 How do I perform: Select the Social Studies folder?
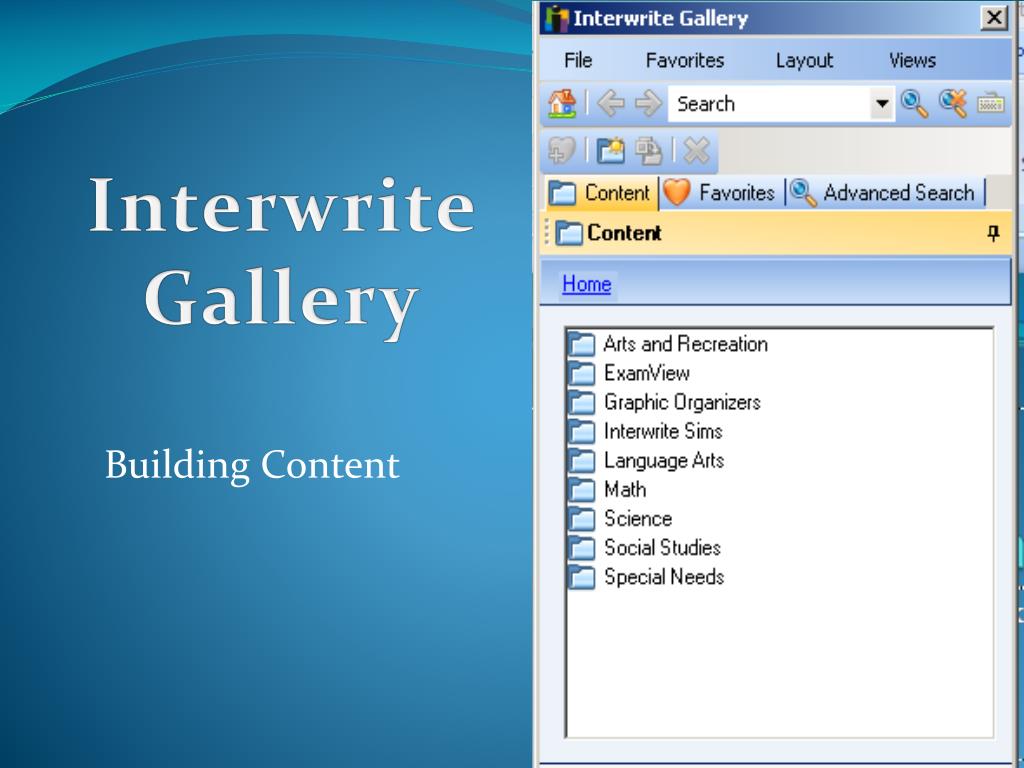coord(645,547)
